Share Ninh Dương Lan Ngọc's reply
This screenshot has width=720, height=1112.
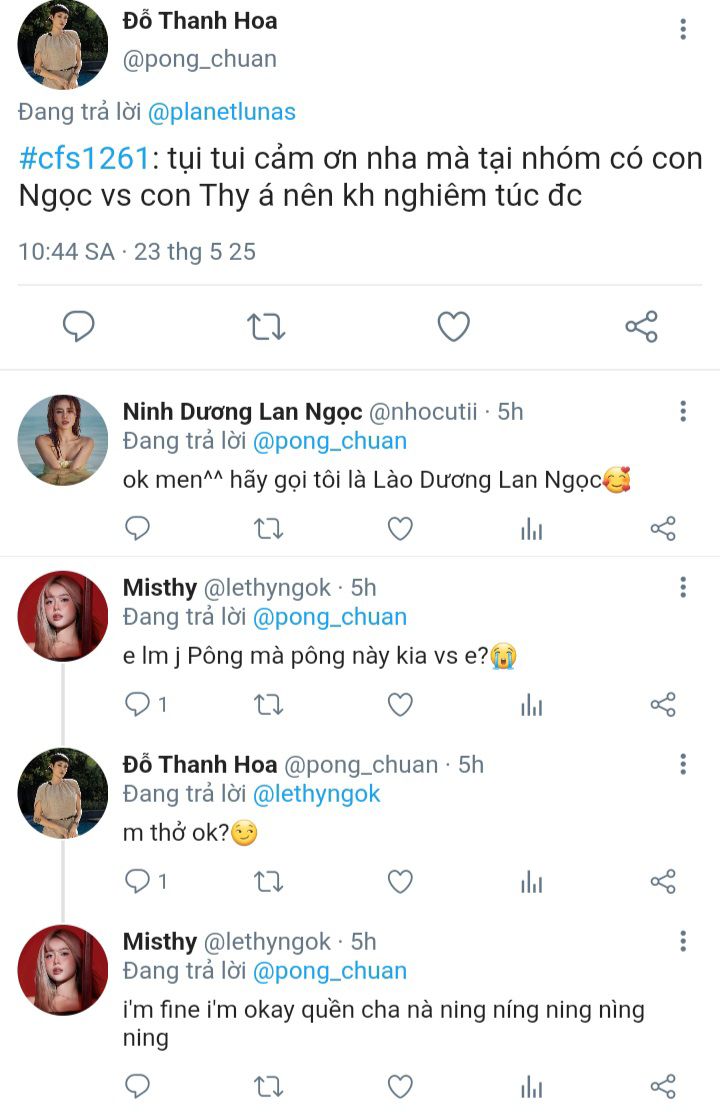coord(663,529)
